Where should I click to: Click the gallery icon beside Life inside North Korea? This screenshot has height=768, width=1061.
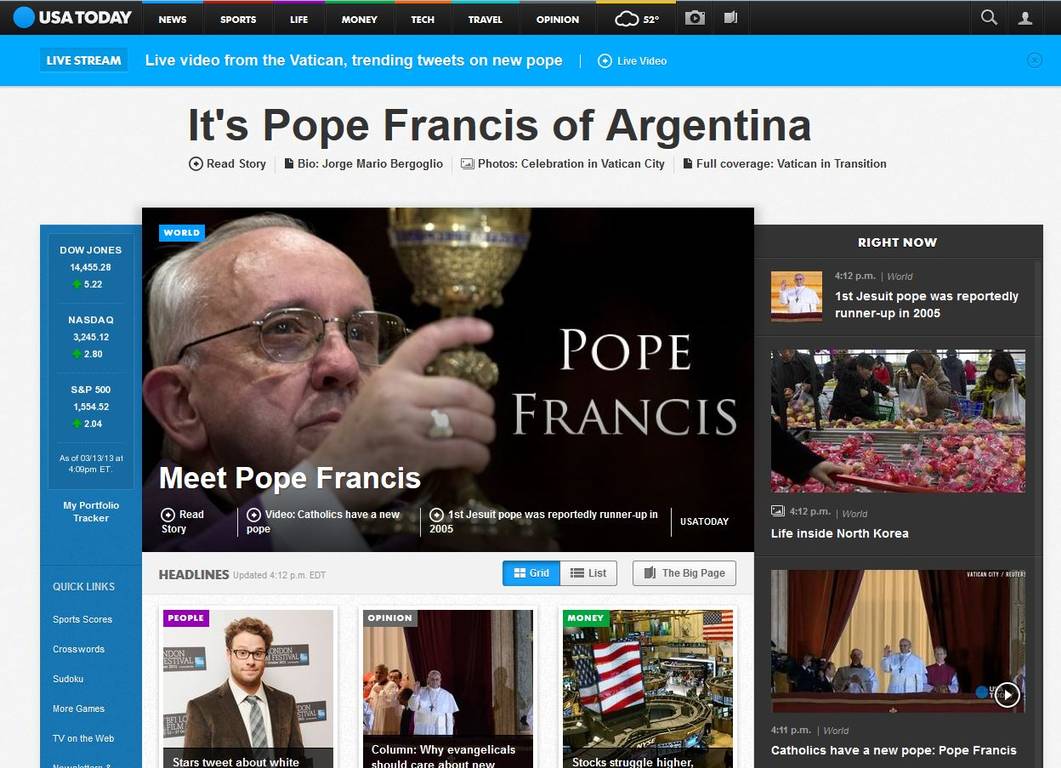tap(777, 512)
